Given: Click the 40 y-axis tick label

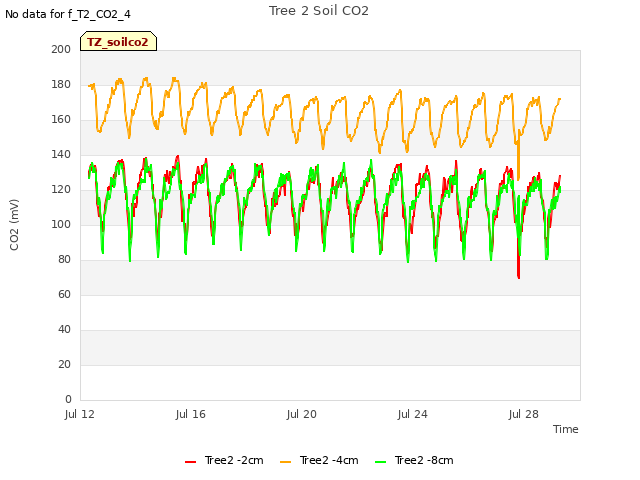Looking at the screenshot, I should tap(64, 329).
